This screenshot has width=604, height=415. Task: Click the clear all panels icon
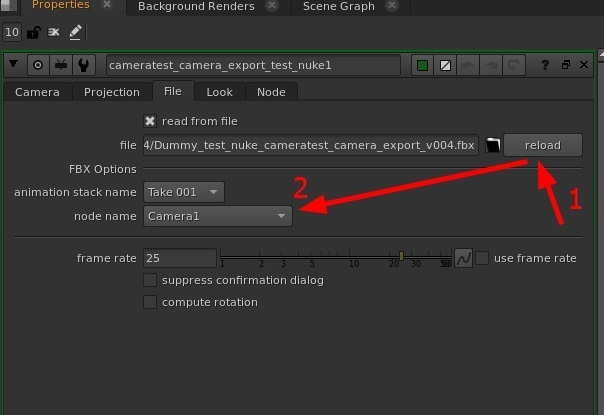(x=54, y=32)
